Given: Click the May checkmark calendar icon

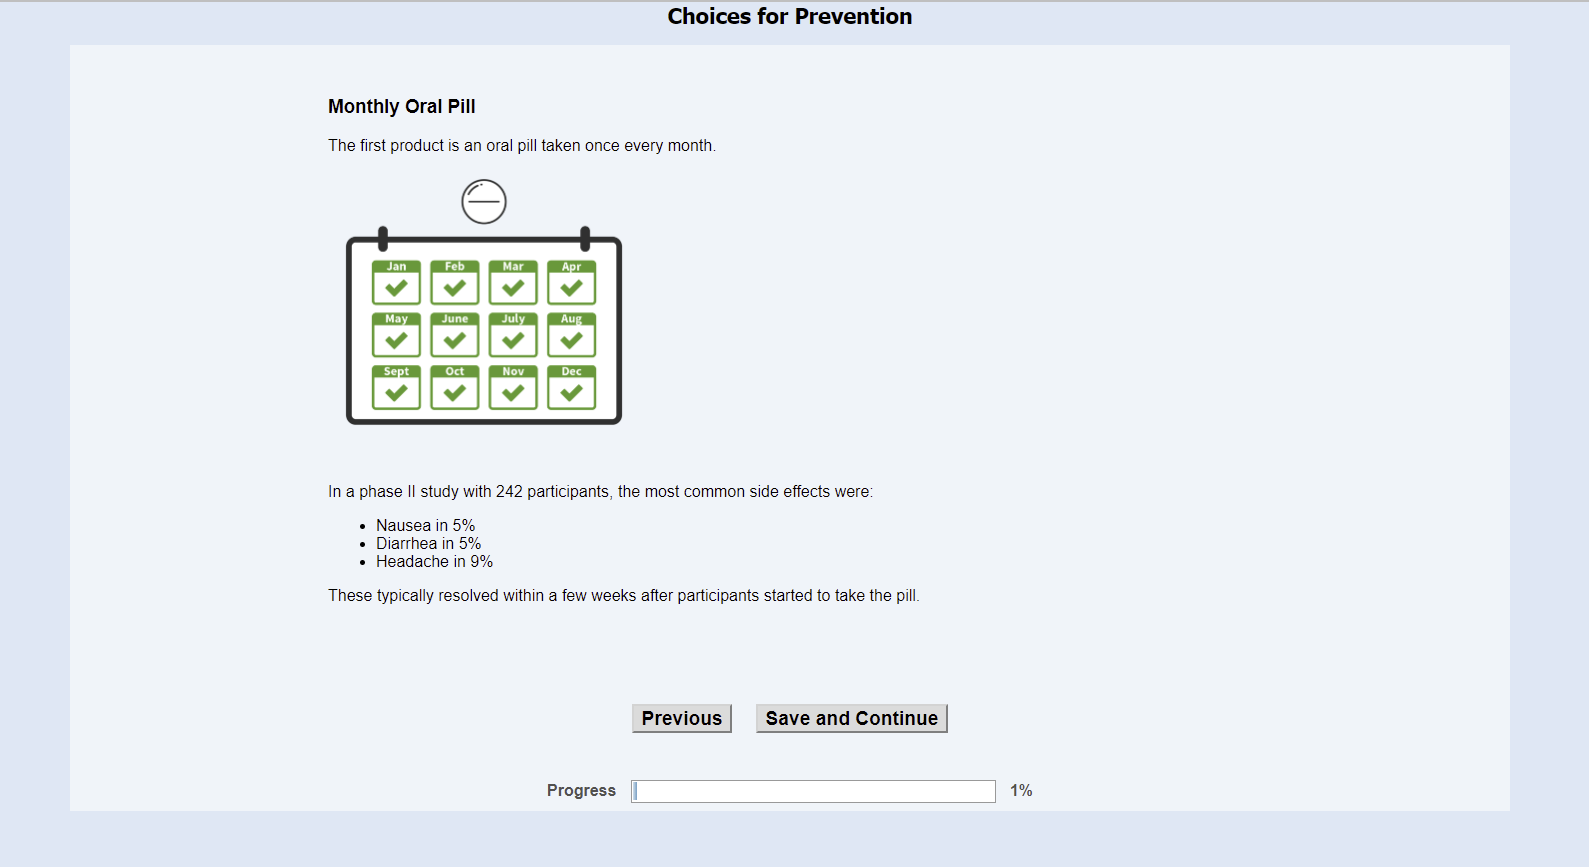Looking at the screenshot, I should click(396, 335).
